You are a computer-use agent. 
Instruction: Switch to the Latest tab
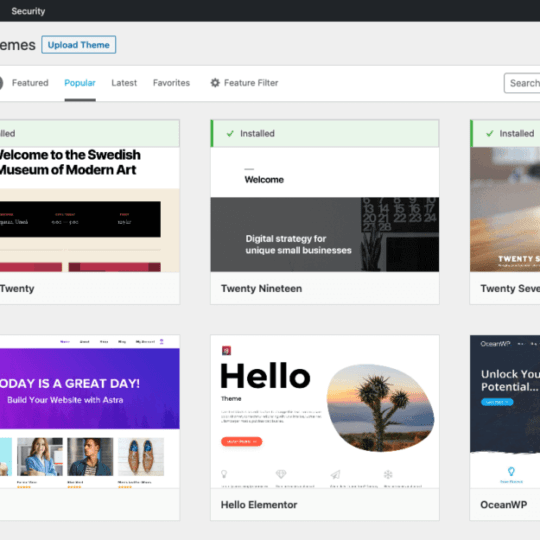click(124, 83)
